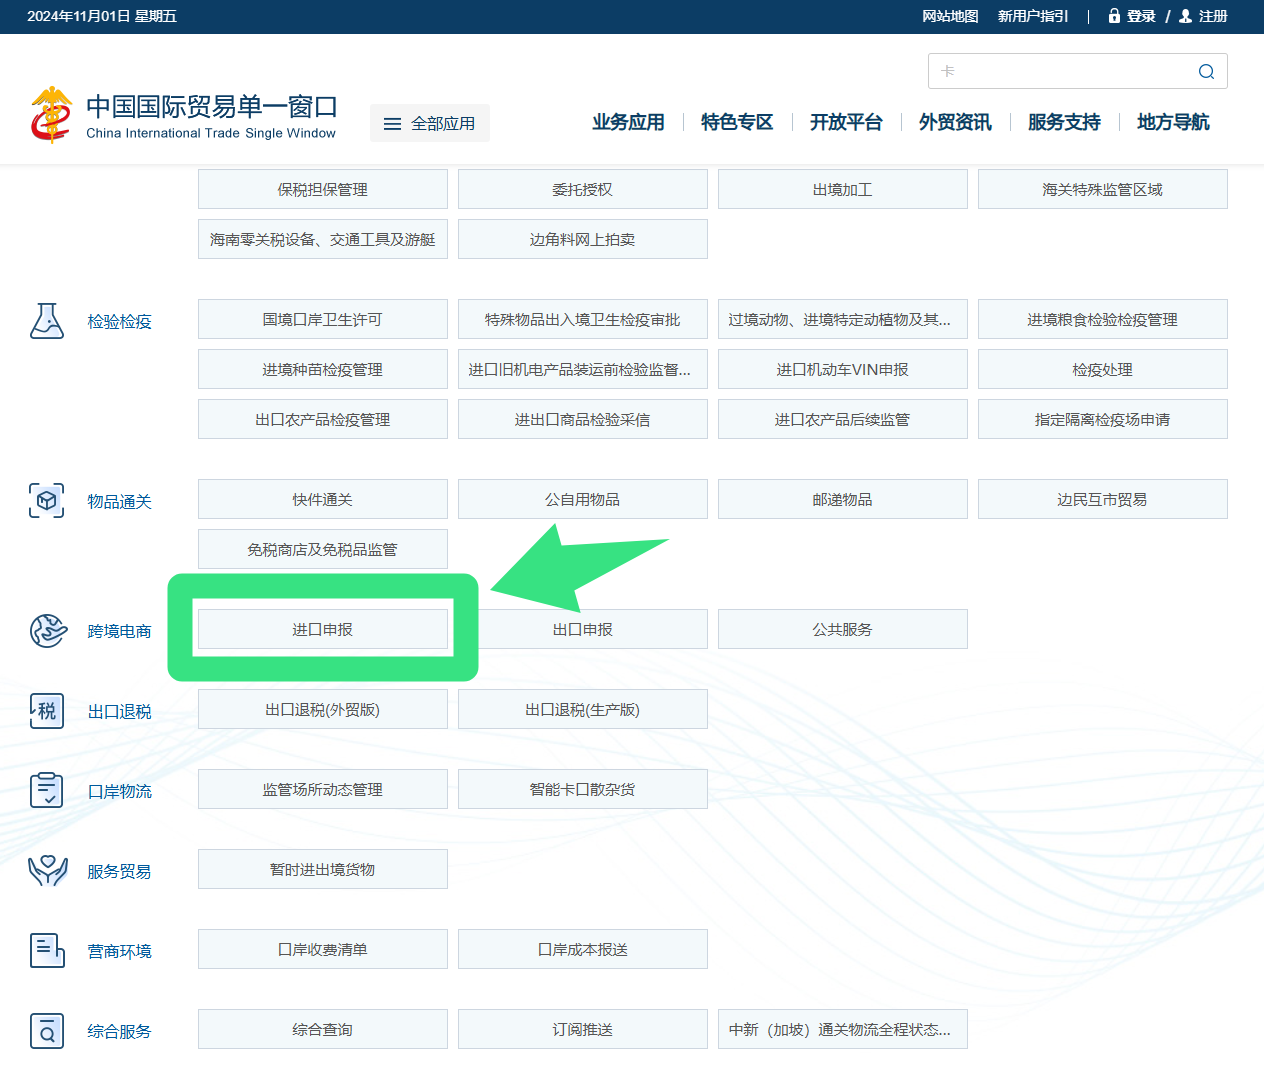Click the highlighted 进口申报 button

pyautogui.click(x=322, y=629)
